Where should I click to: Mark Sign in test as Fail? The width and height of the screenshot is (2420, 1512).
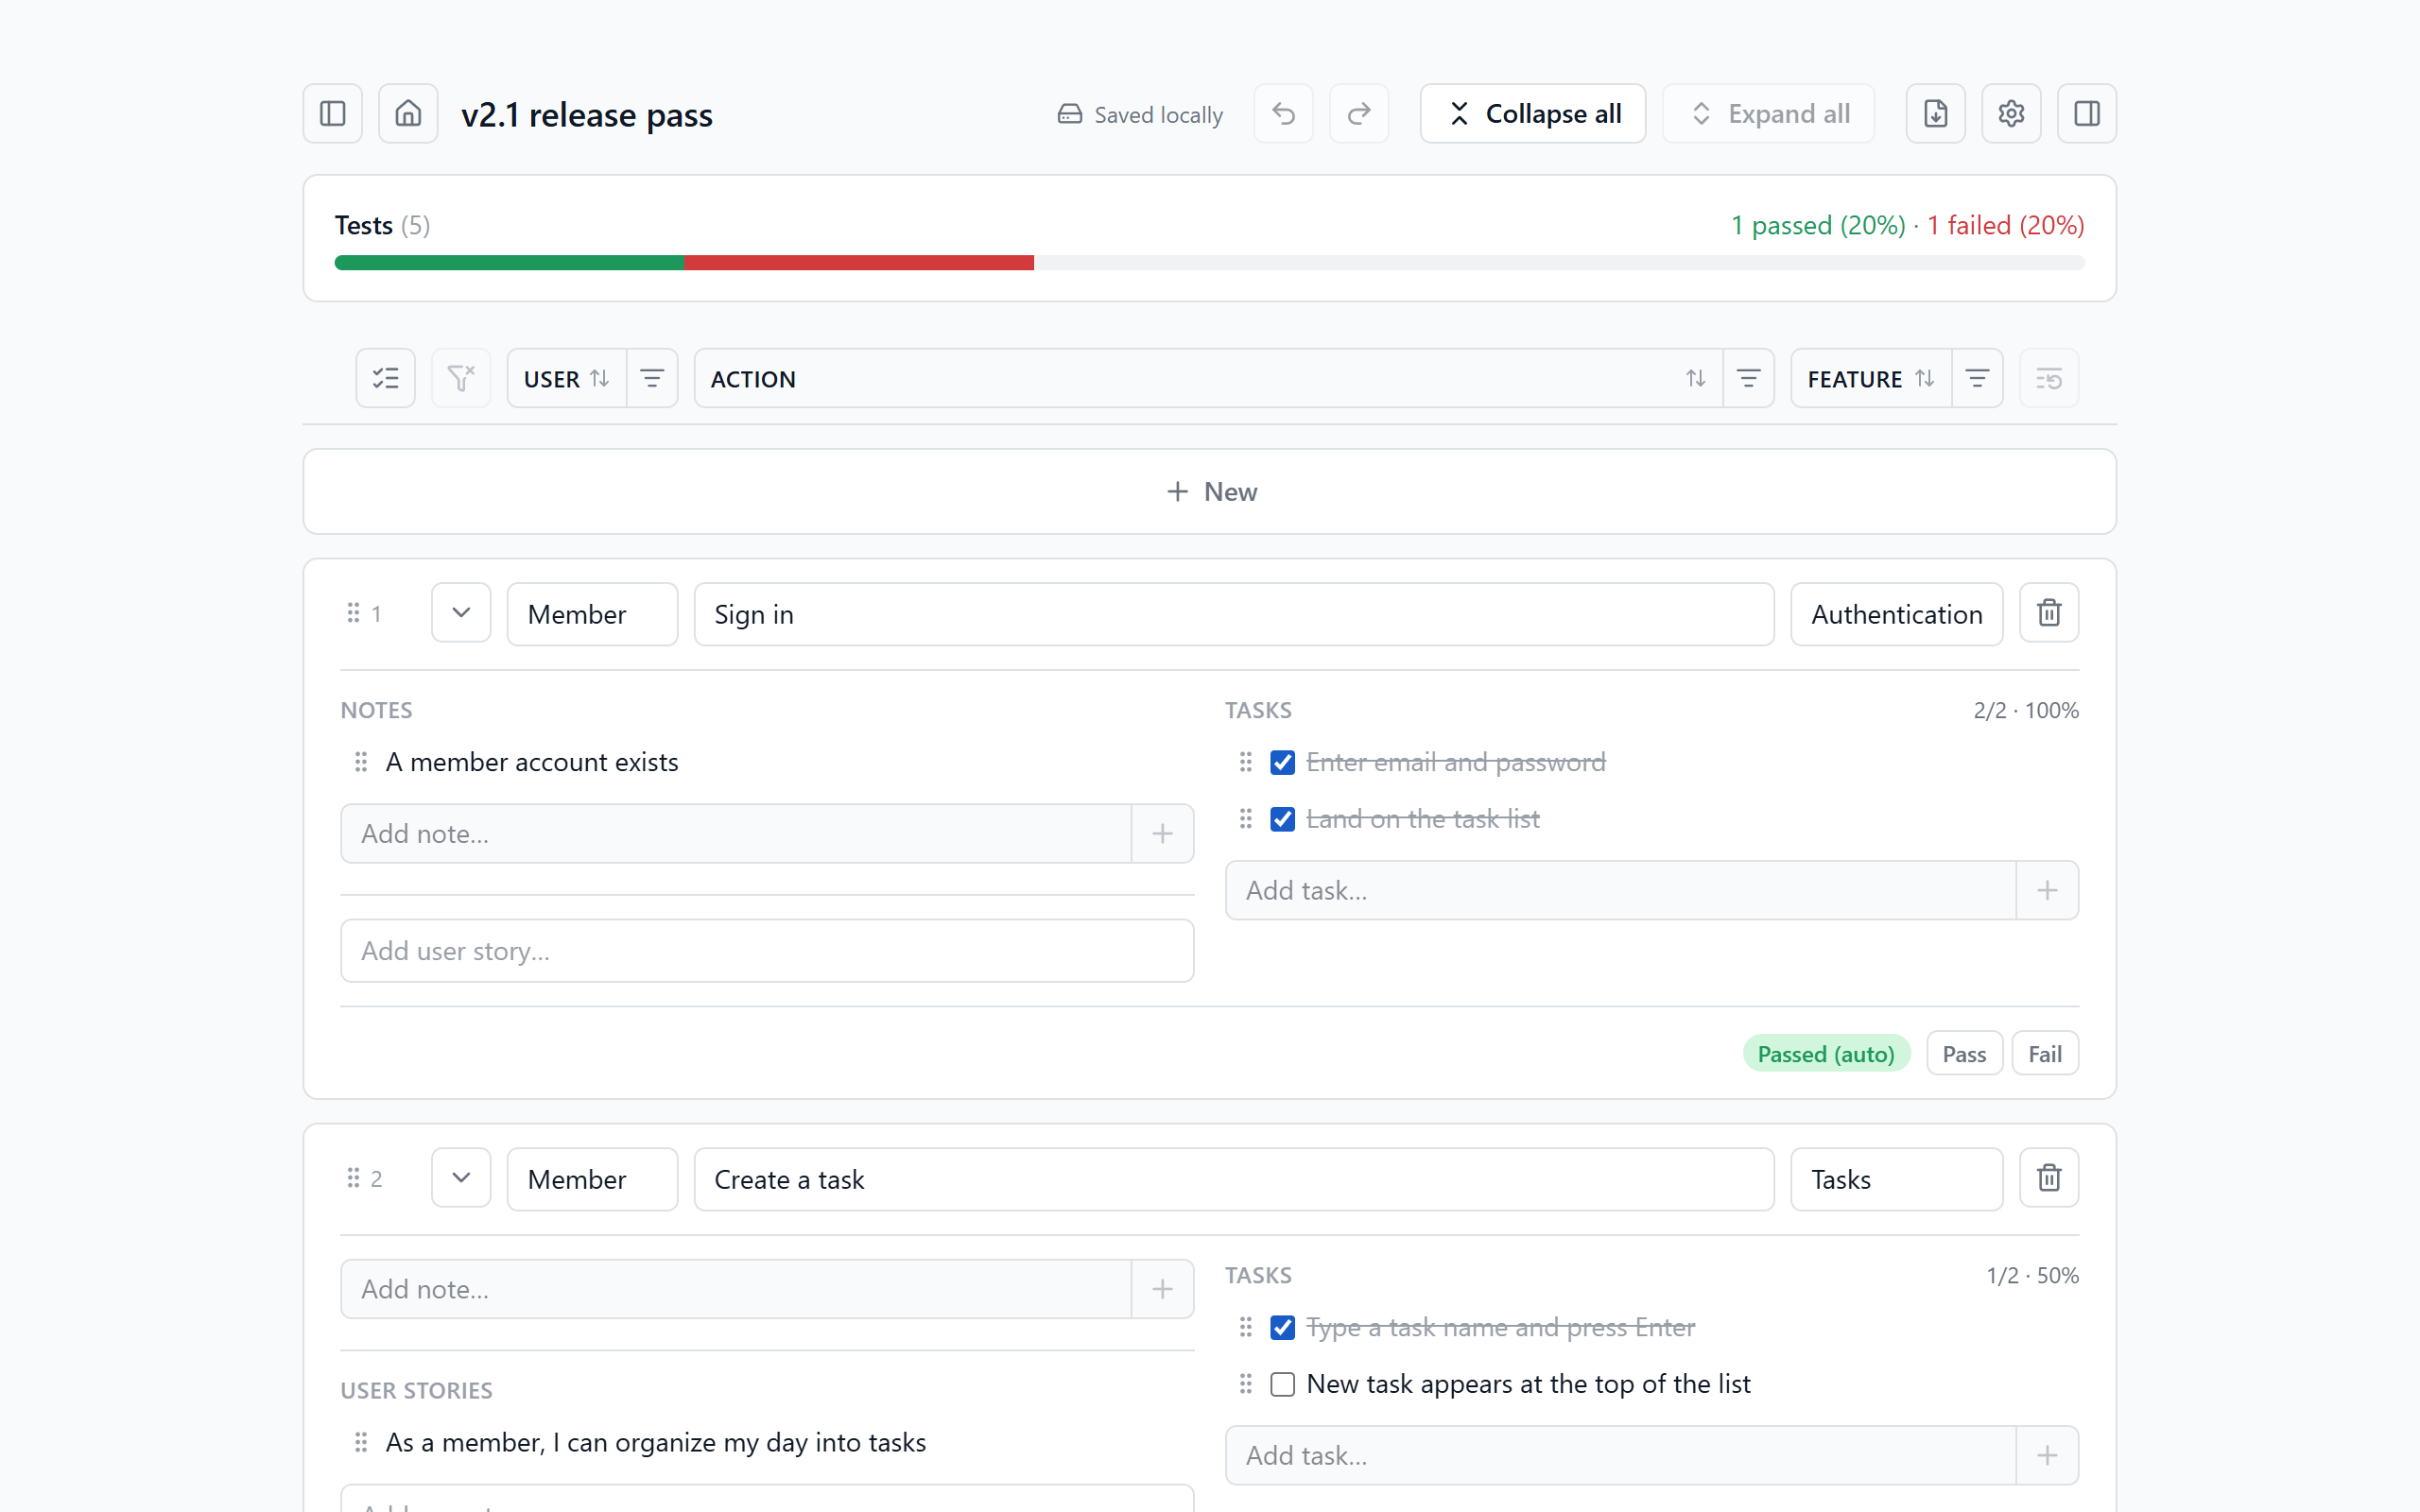point(2045,1053)
